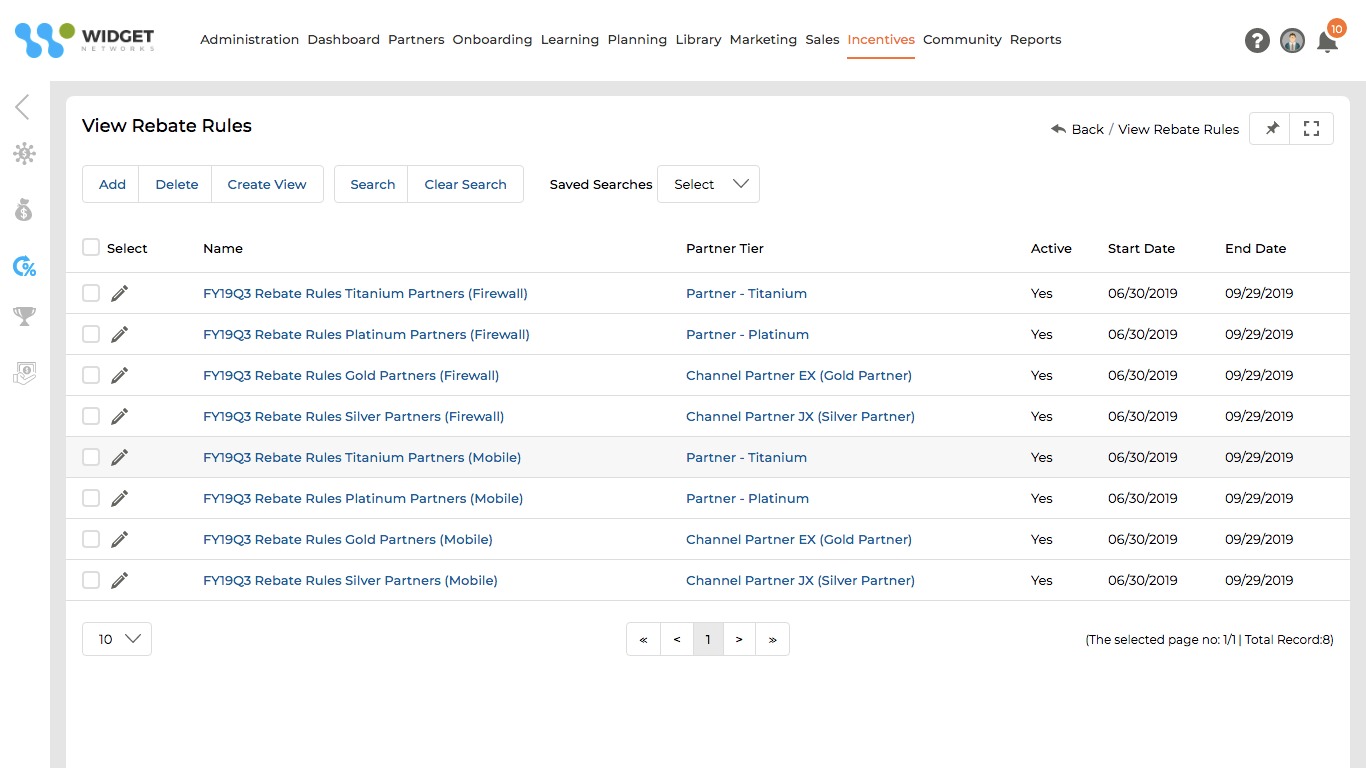Edit Silver Partners (Firewall) rule via pencil
The width and height of the screenshot is (1366, 768).
click(120, 416)
